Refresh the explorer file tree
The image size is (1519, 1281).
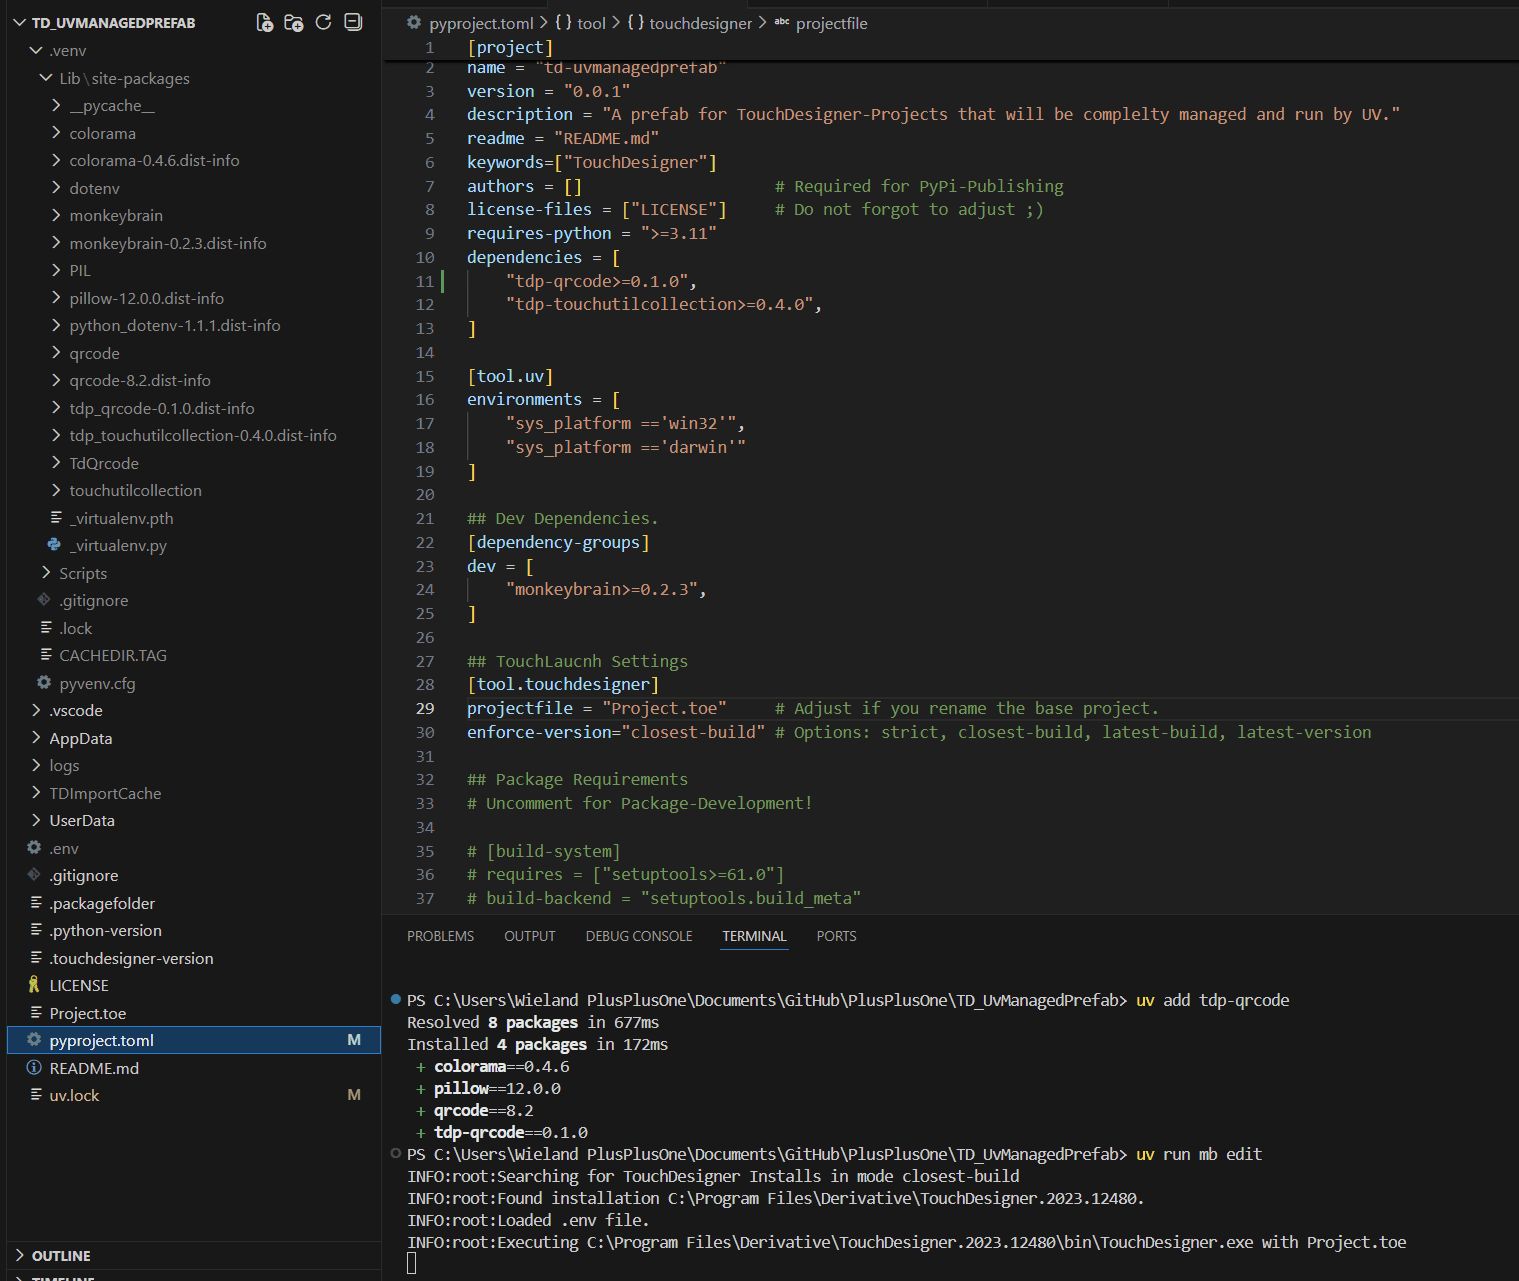coord(323,22)
